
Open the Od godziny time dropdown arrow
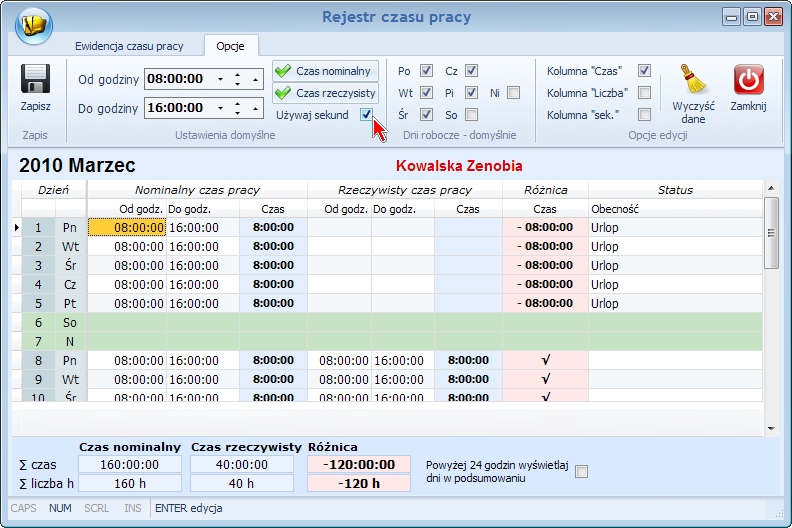pos(220,79)
